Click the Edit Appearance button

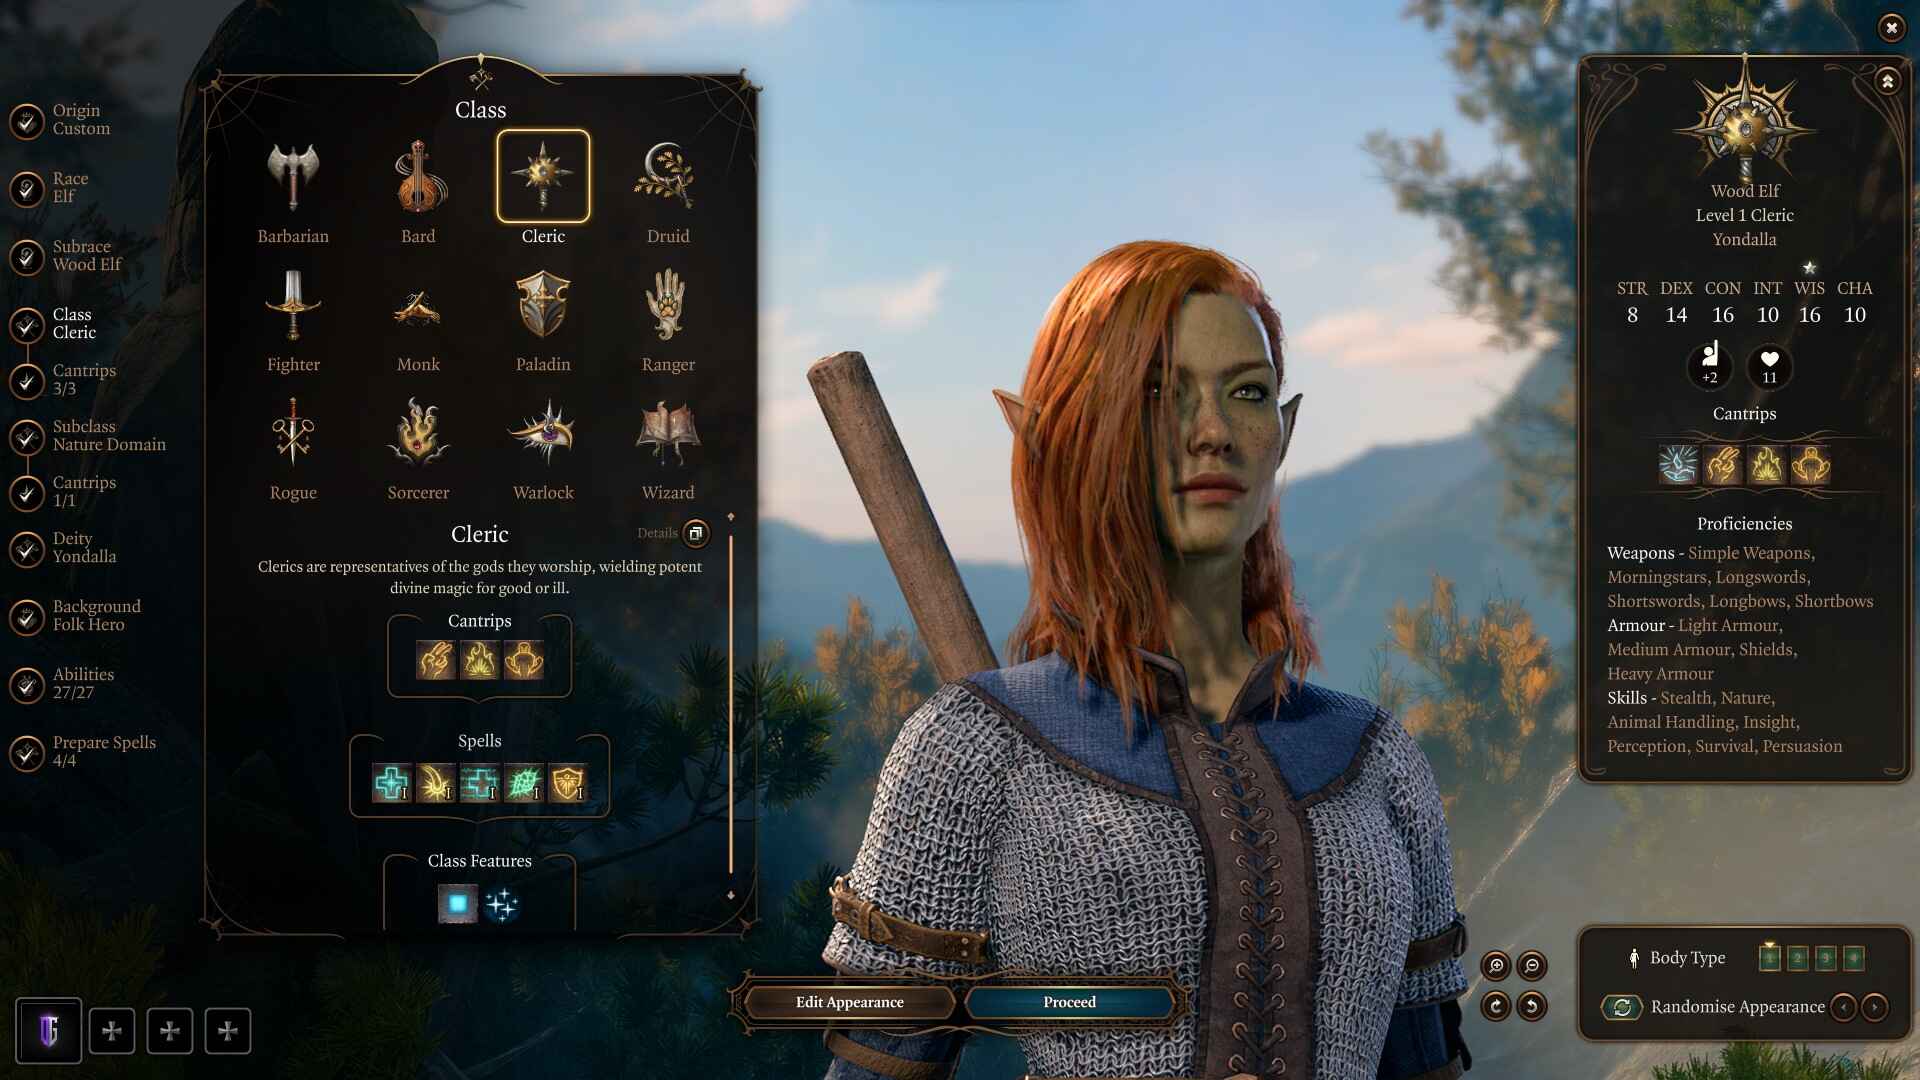point(849,1002)
